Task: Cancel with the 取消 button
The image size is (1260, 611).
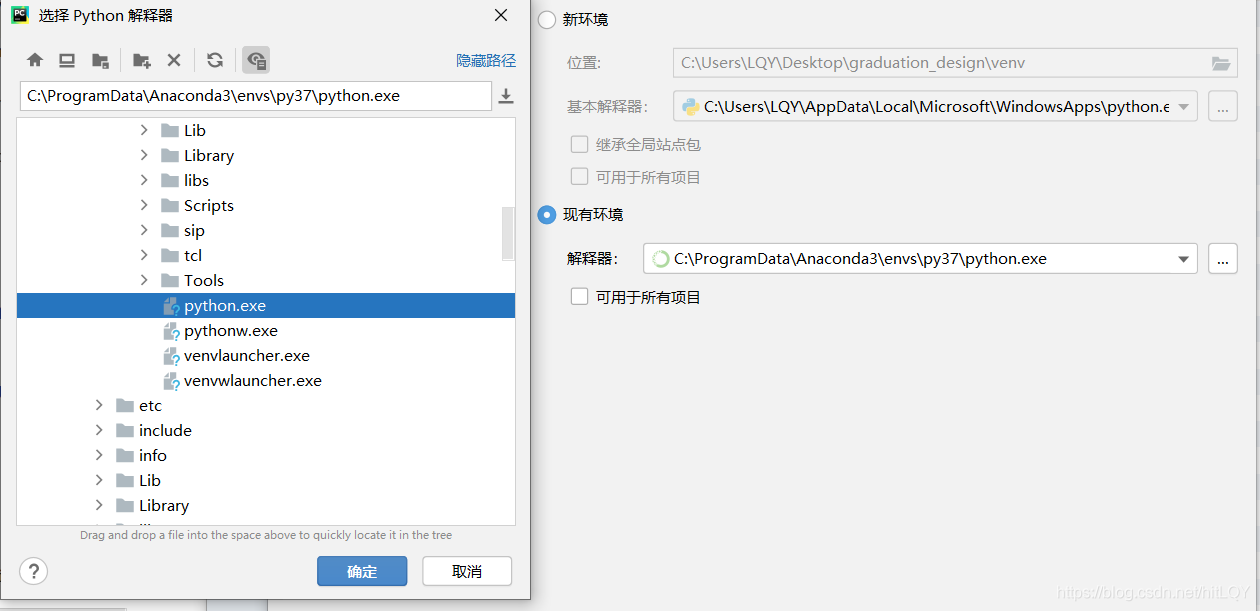Action: click(x=467, y=571)
